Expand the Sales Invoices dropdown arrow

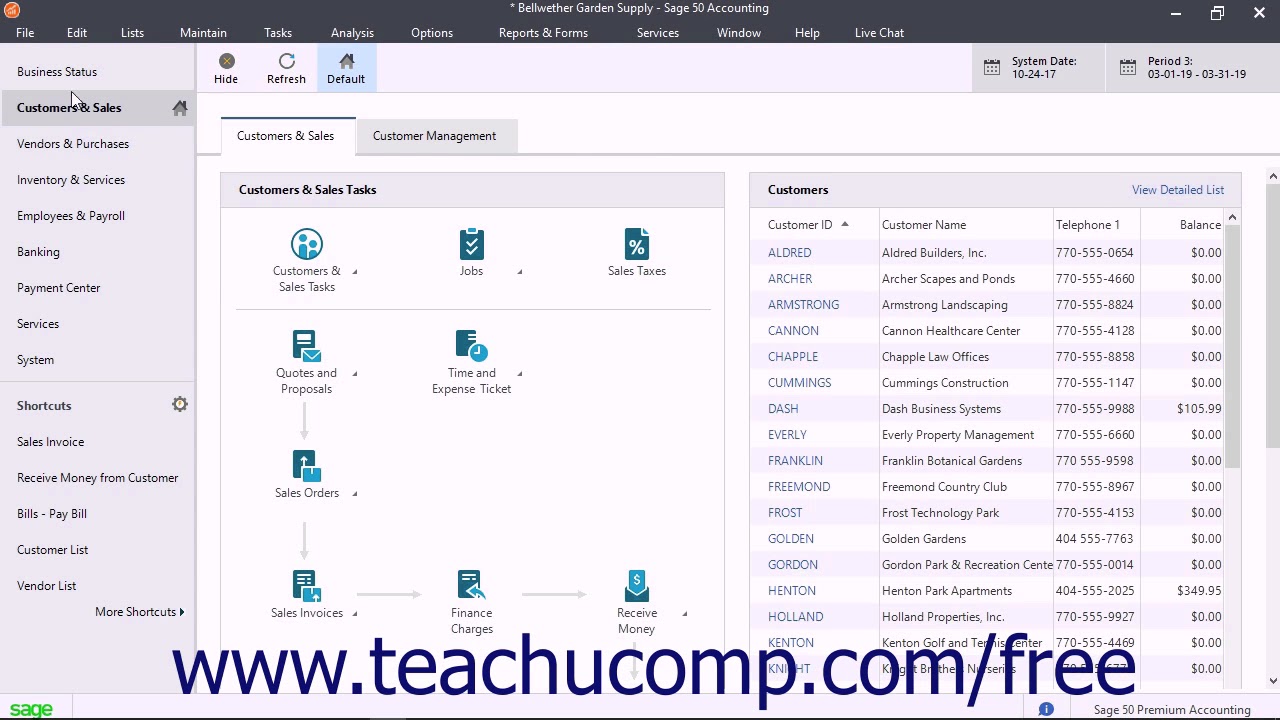point(354,614)
